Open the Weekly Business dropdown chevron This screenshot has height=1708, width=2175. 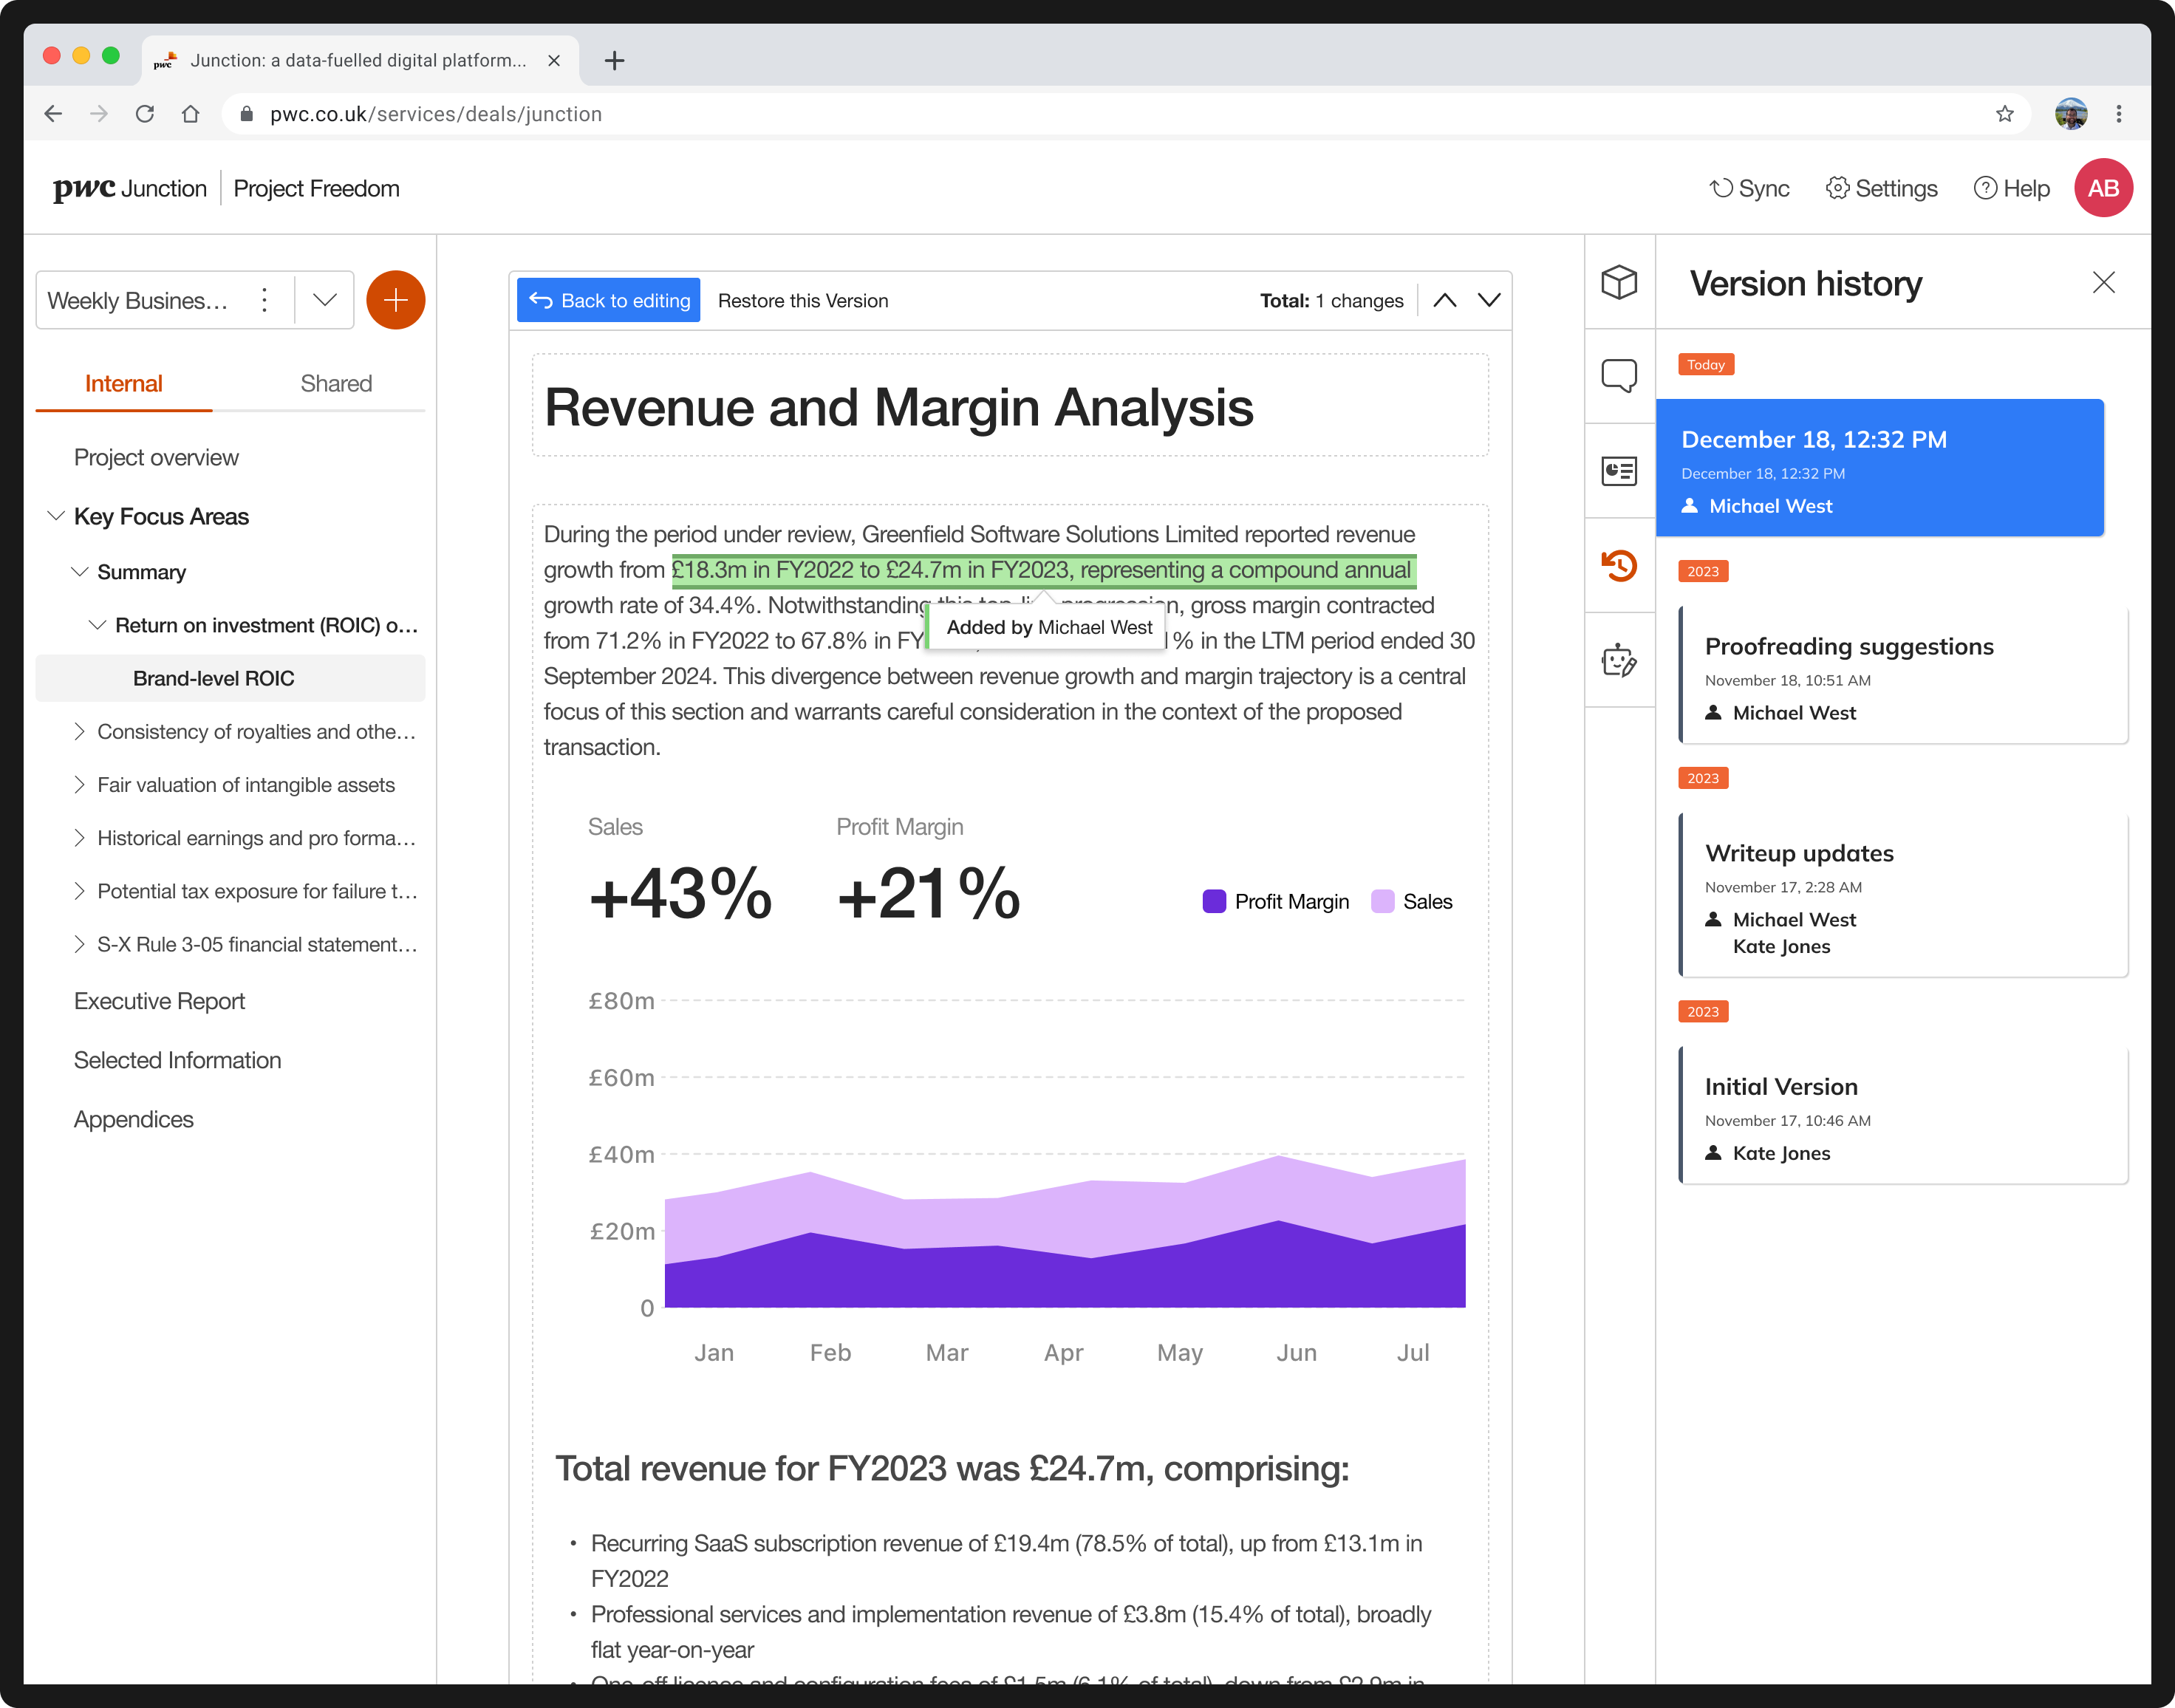tap(324, 300)
